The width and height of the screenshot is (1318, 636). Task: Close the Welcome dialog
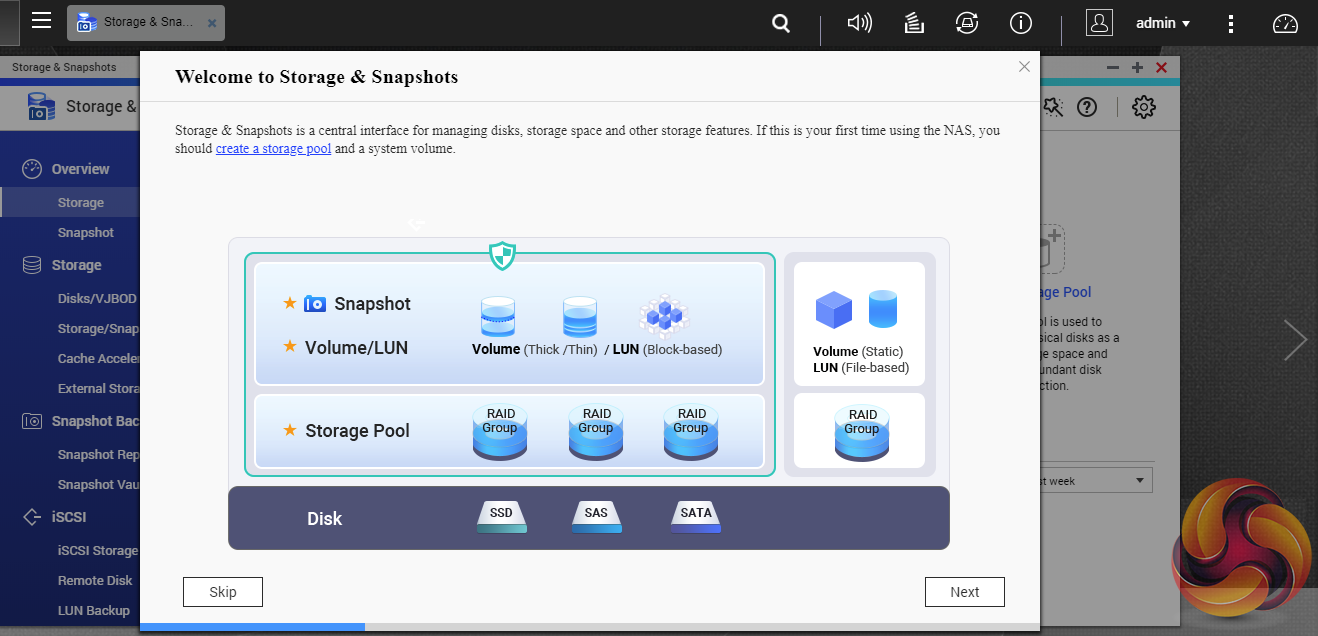(1024, 67)
